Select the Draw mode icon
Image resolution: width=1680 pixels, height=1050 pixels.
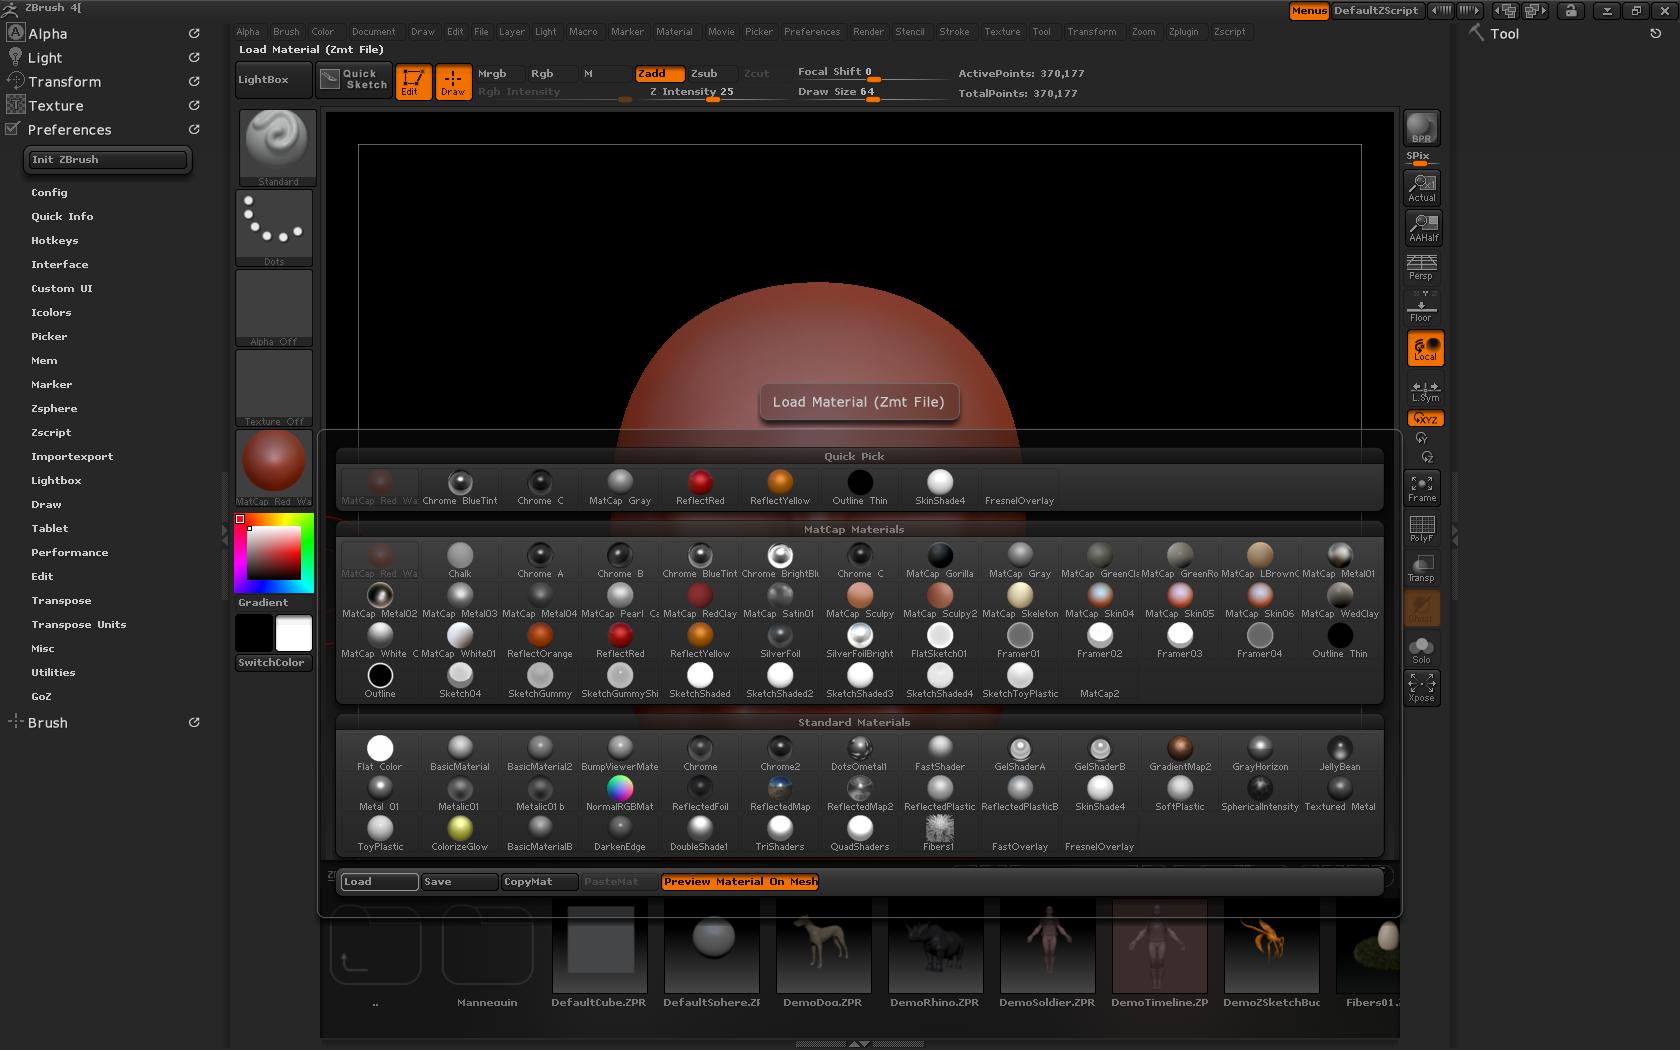[453, 81]
